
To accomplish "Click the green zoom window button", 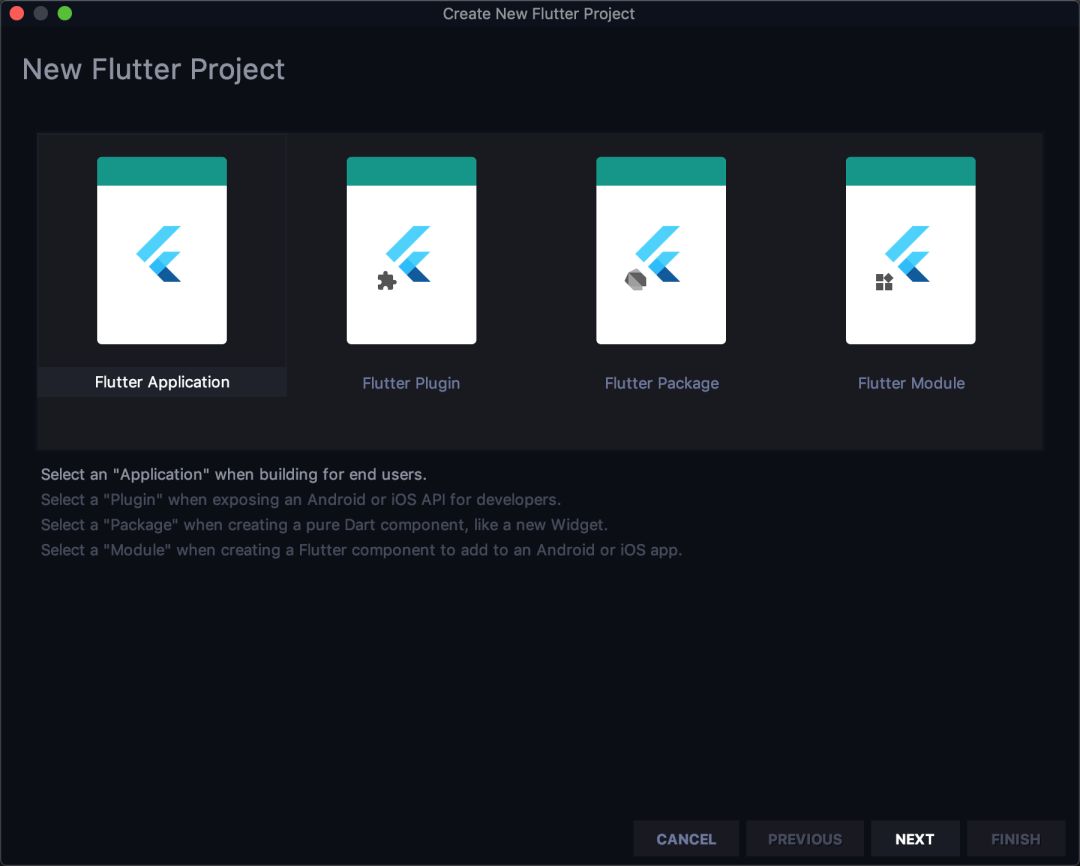I will [65, 13].
